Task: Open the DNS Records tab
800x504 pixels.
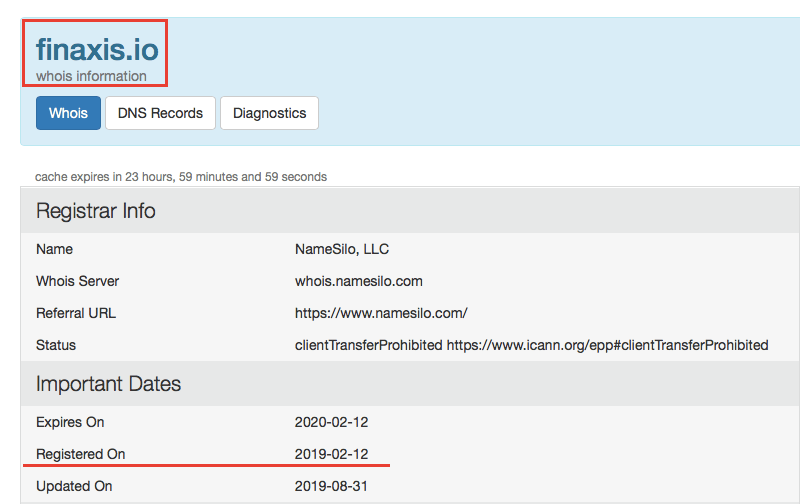Action: tap(160, 113)
